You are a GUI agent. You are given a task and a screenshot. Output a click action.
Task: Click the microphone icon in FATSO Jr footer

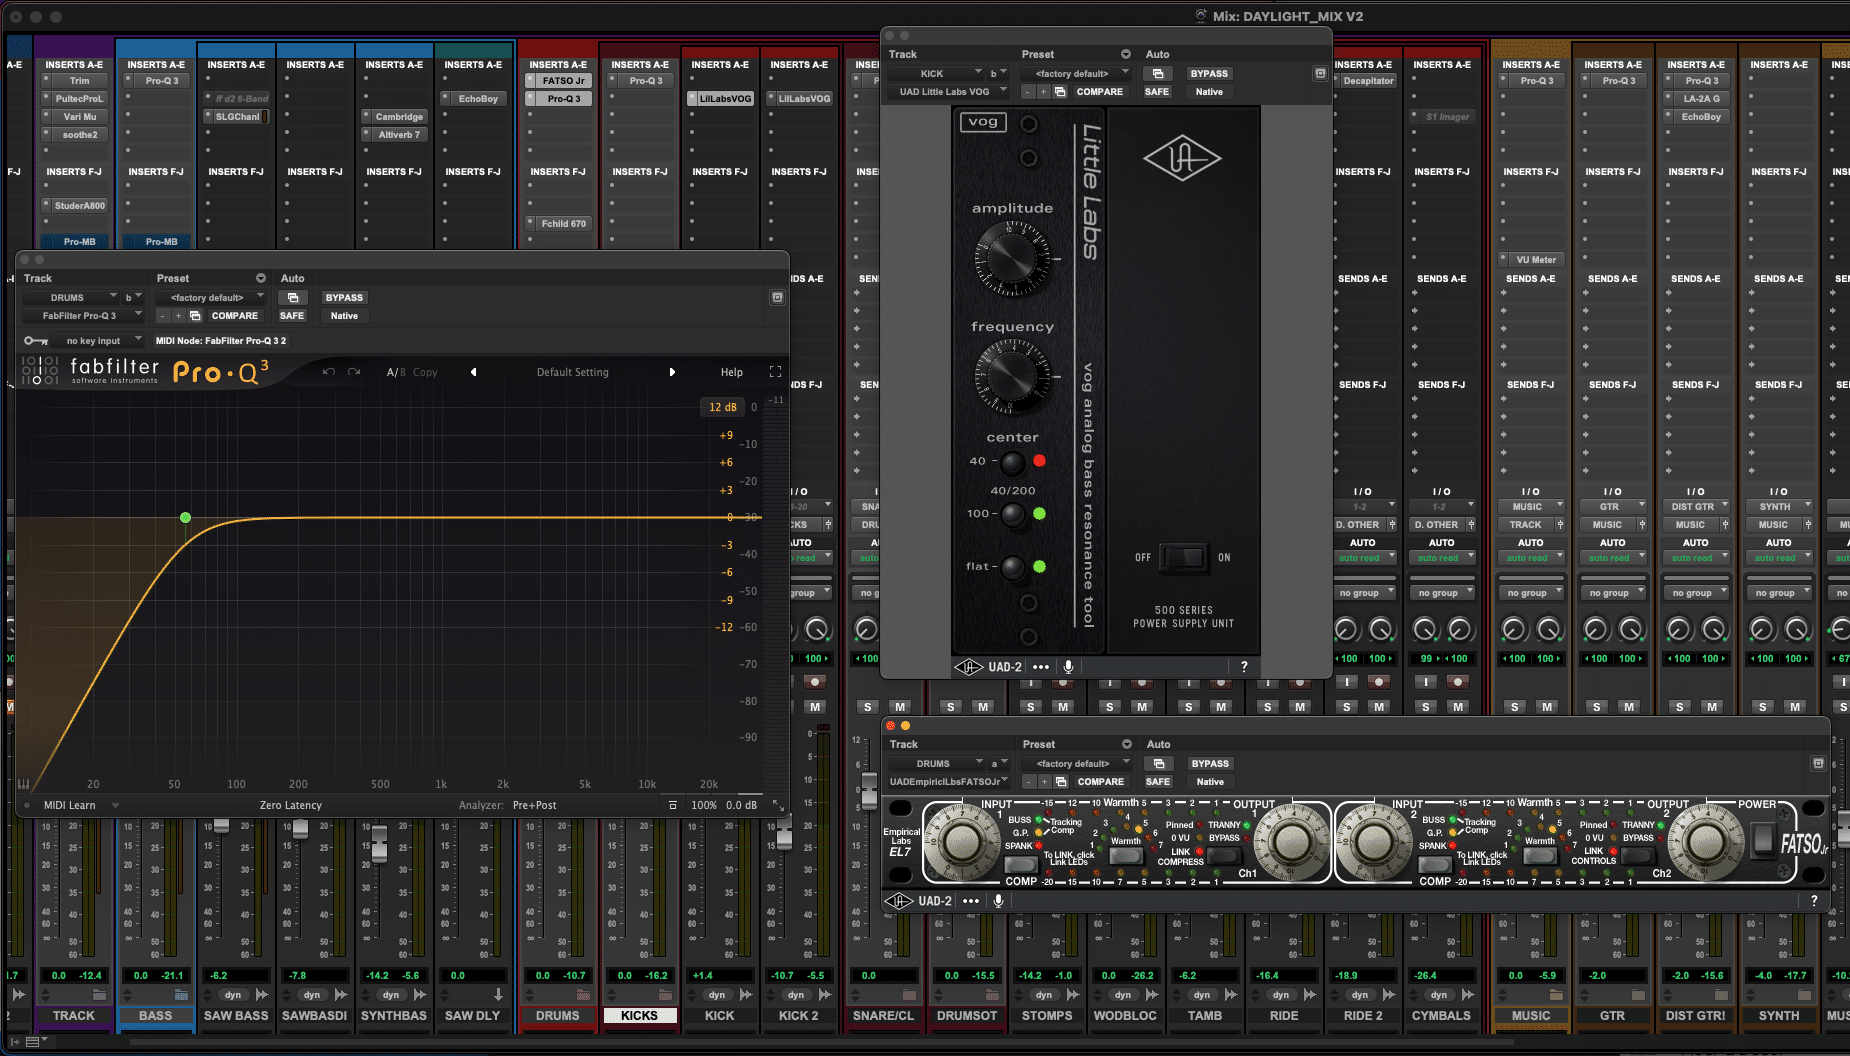pyautogui.click(x=999, y=901)
